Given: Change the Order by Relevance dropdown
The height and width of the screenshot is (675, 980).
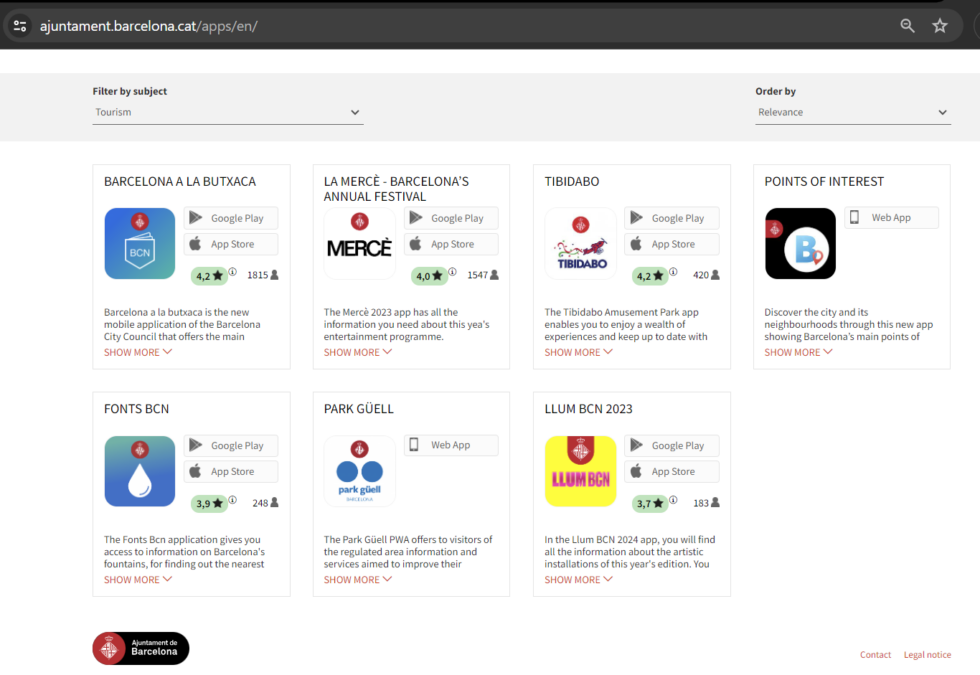Looking at the screenshot, I should pyautogui.click(x=852, y=112).
